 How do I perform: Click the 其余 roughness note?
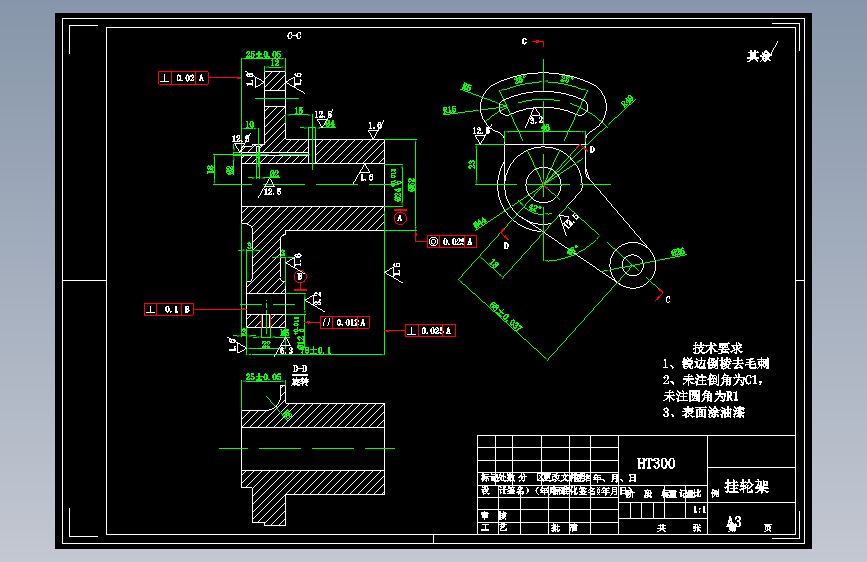[x=759, y=56]
